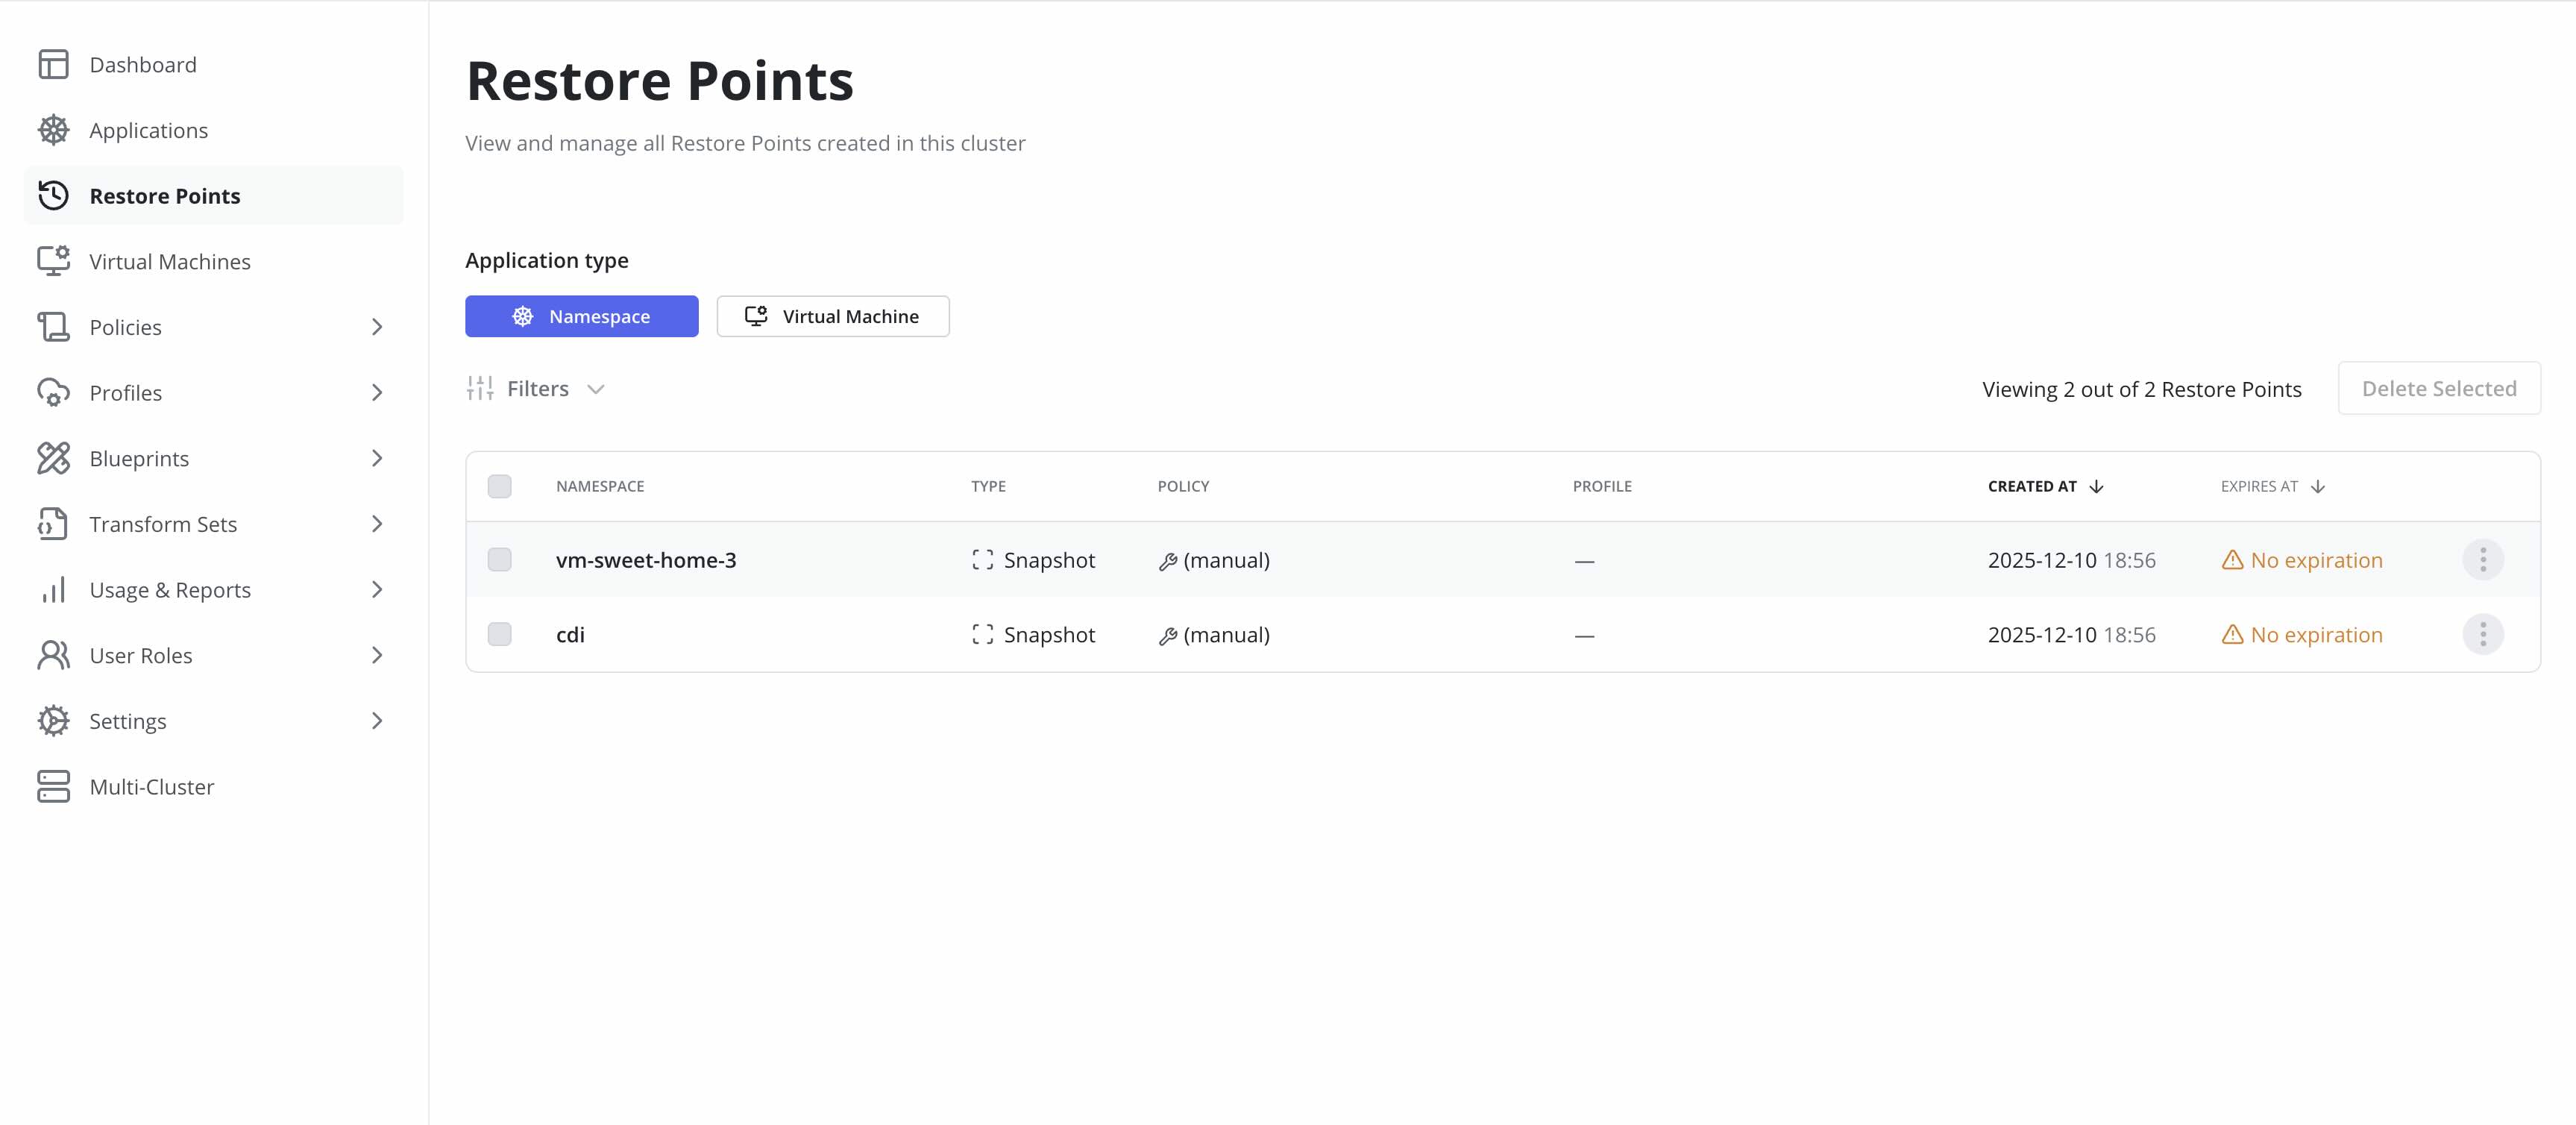Switch to Virtual Machine application type
The height and width of the screenshot is (1125, 2576).
(x=832, y=316)
